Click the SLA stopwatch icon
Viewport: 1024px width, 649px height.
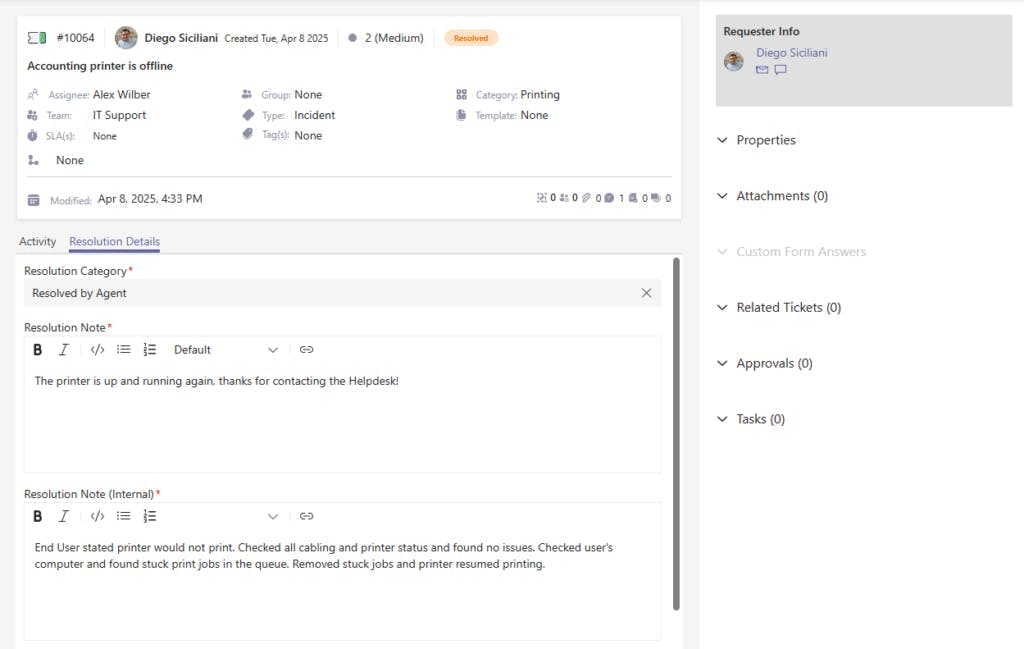[x=32, y=135]
